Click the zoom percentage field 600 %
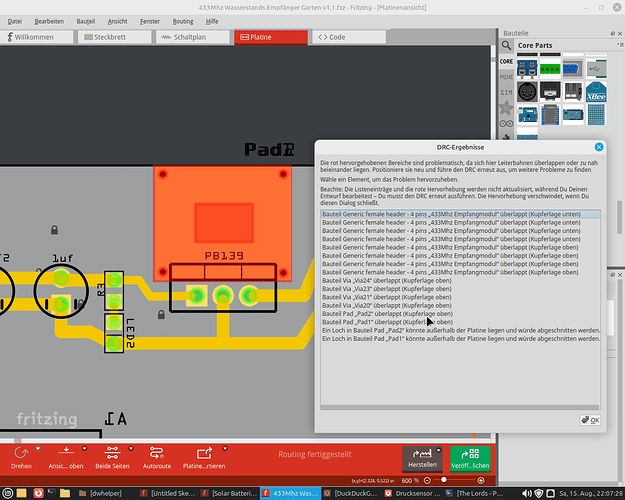Screen dimensions: 625x500 pyautogui.click(x=410, y=480)
